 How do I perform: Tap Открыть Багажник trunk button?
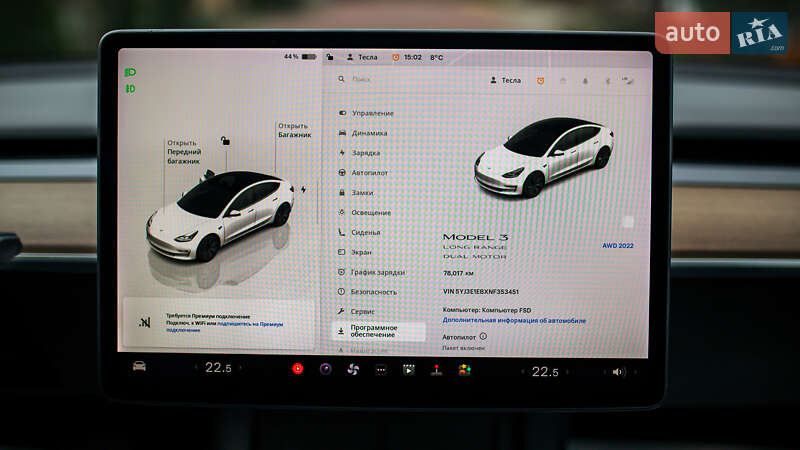coord(294,130)
